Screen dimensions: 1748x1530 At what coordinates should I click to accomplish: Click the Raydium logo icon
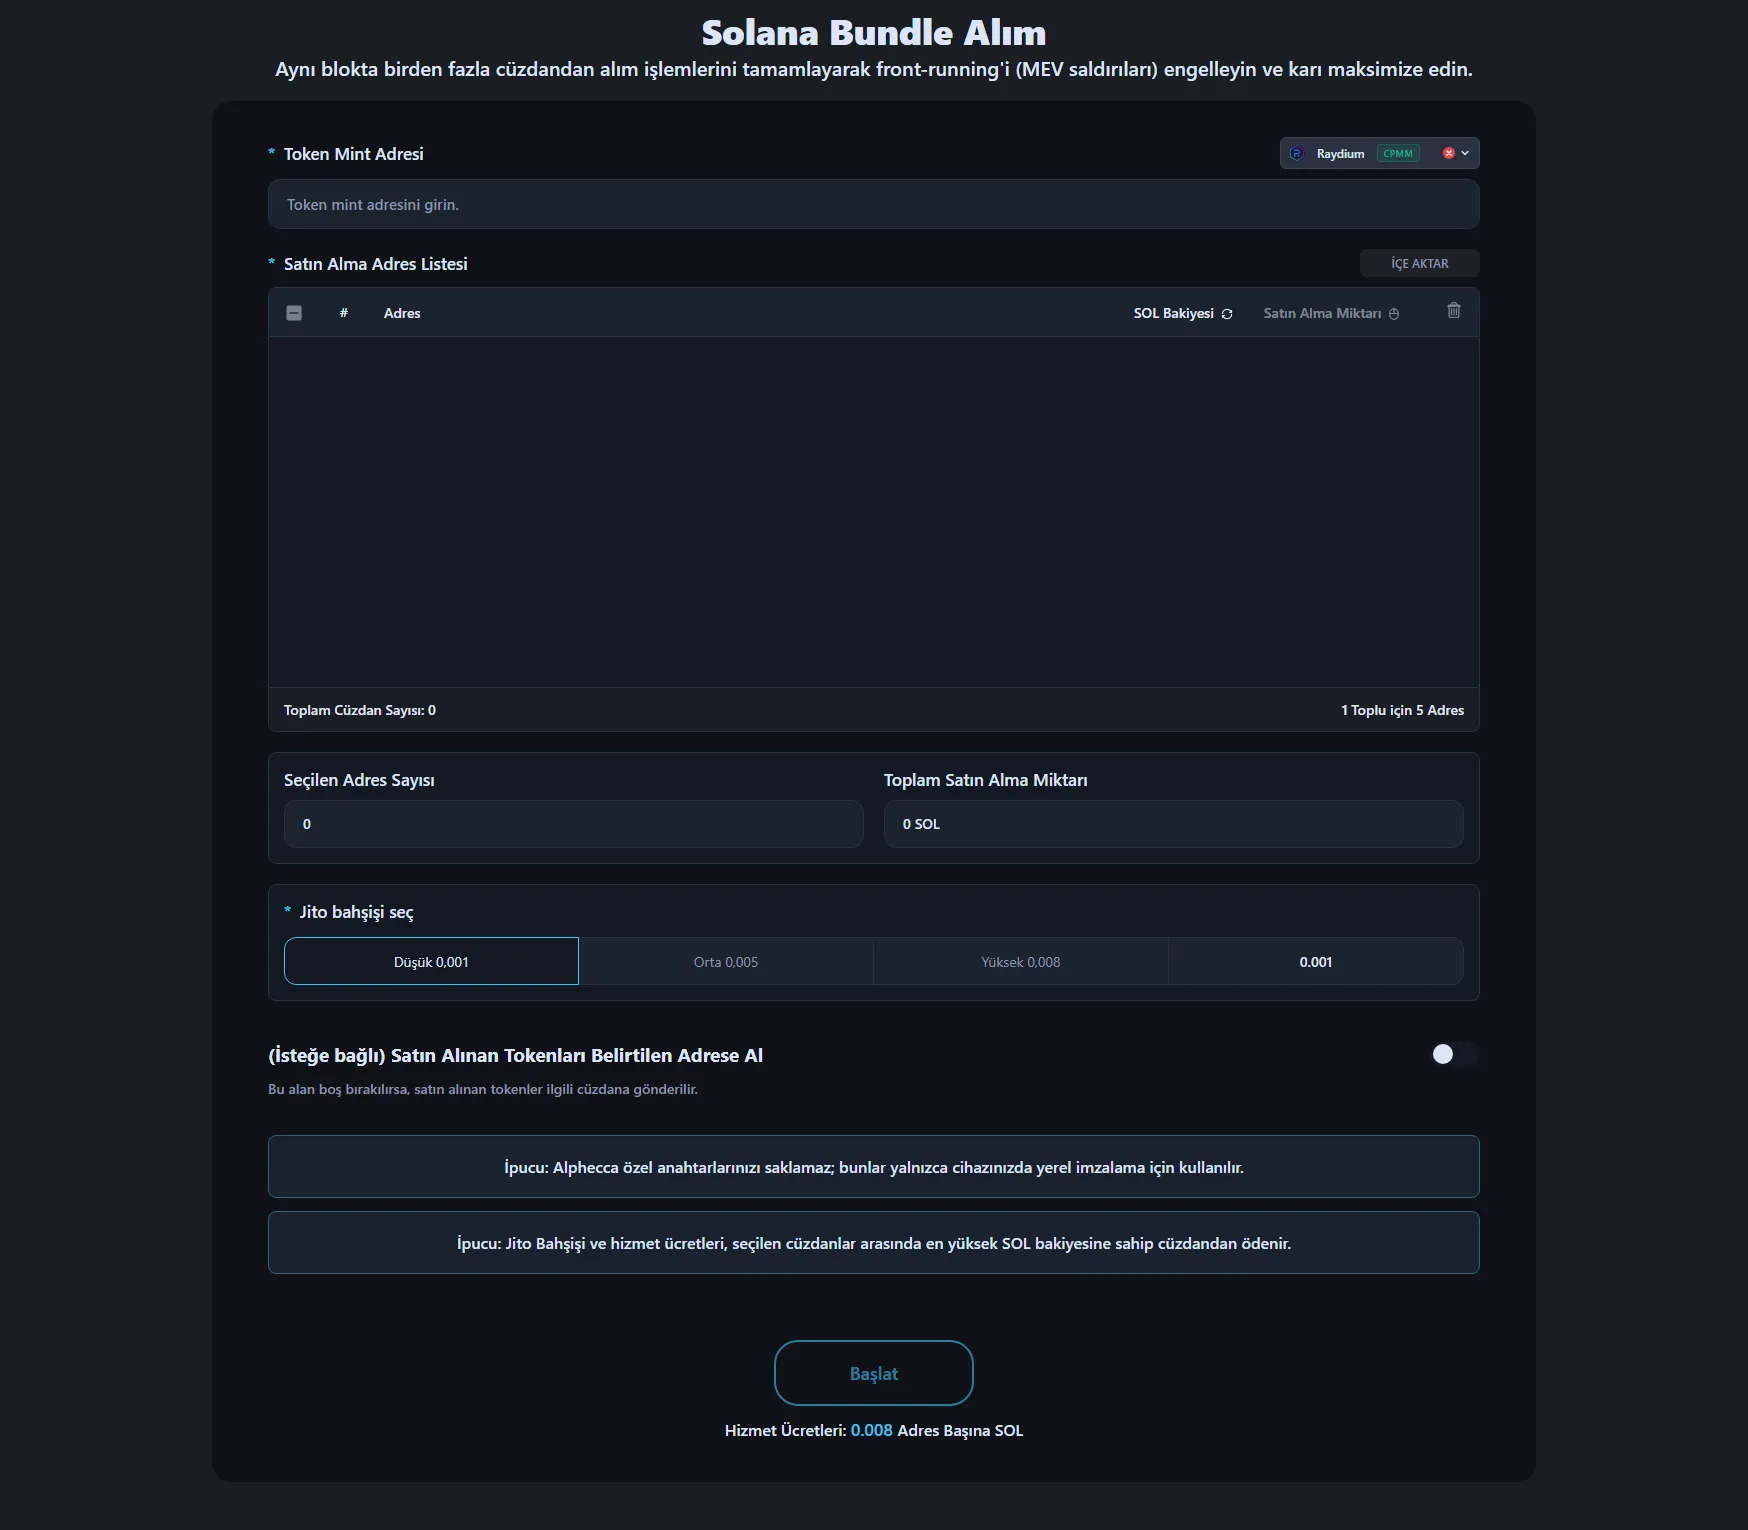[1297, 153]
